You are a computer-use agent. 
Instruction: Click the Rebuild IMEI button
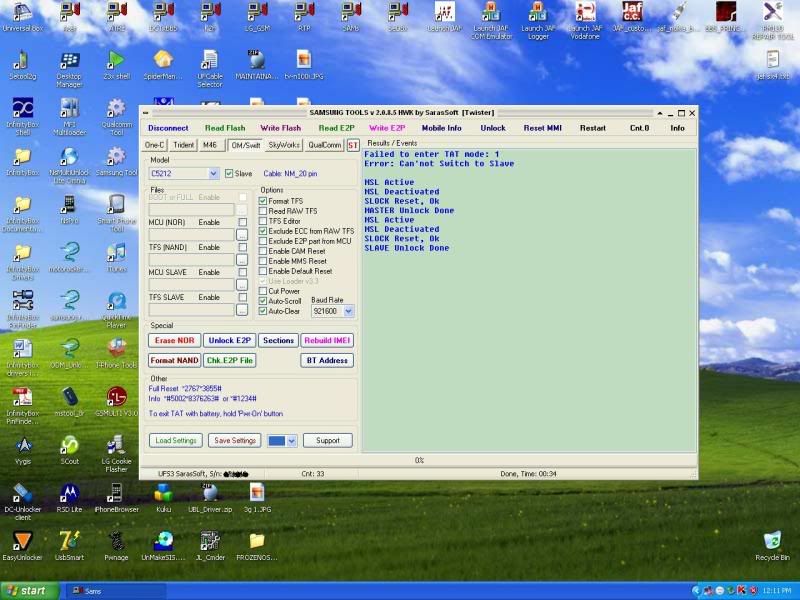[327, 340]
